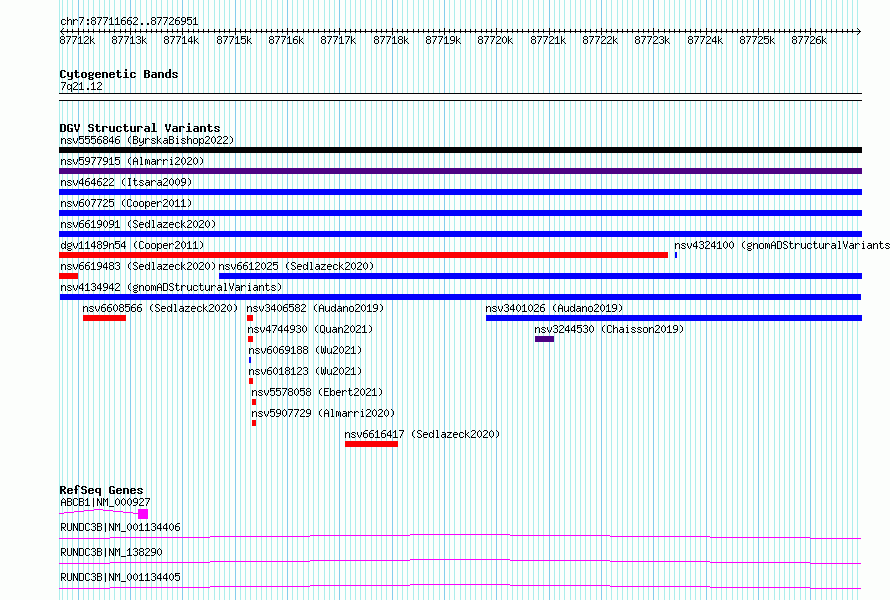890x600 pixels.
Task: Select the blue nsv607725 variant bar
Action: [x=460, y=213]
